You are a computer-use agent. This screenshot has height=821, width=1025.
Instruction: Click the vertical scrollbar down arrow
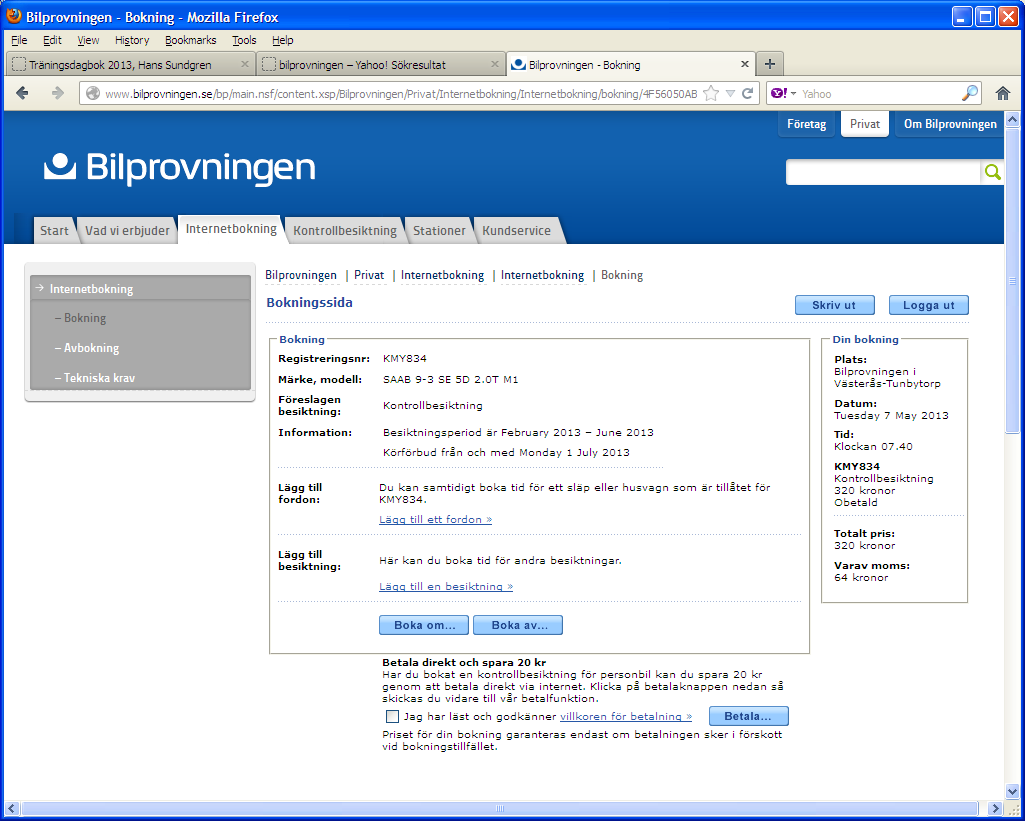pyautogui.click(x=1013, y=791)
